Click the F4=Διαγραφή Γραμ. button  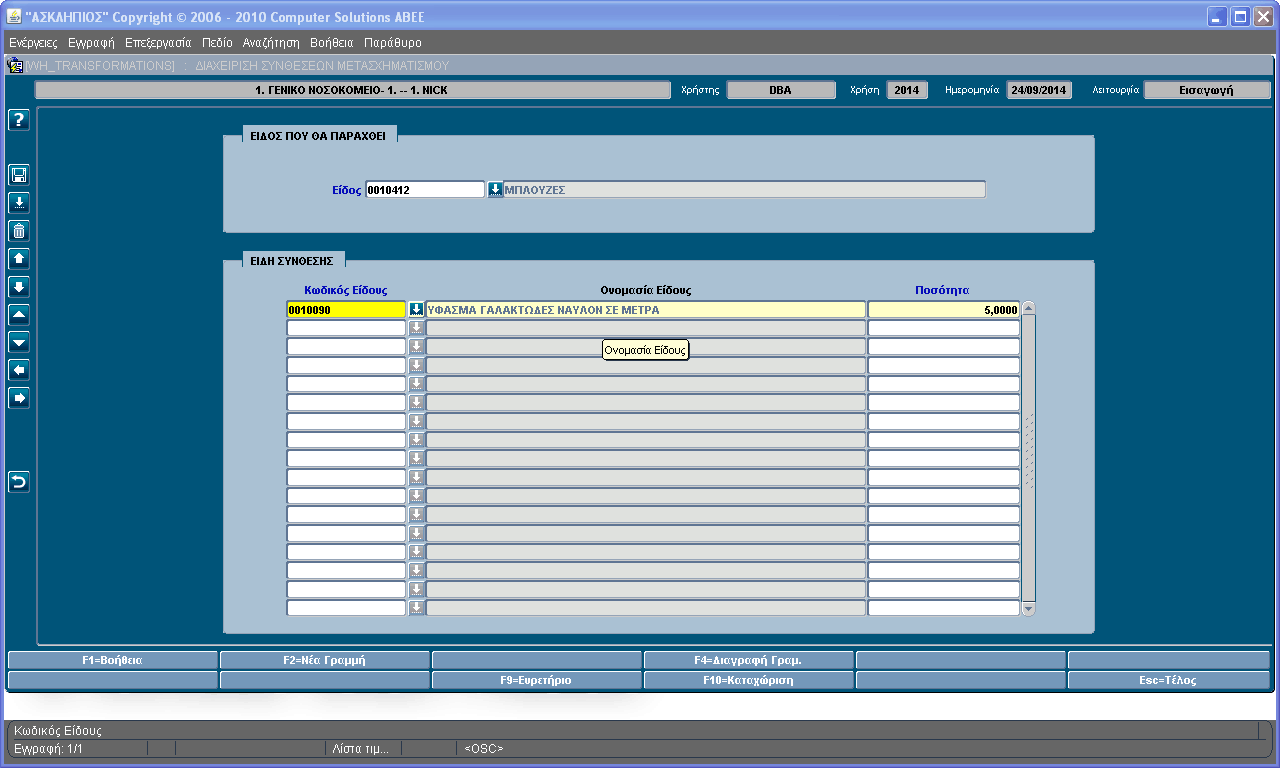[x=749, y=660]
